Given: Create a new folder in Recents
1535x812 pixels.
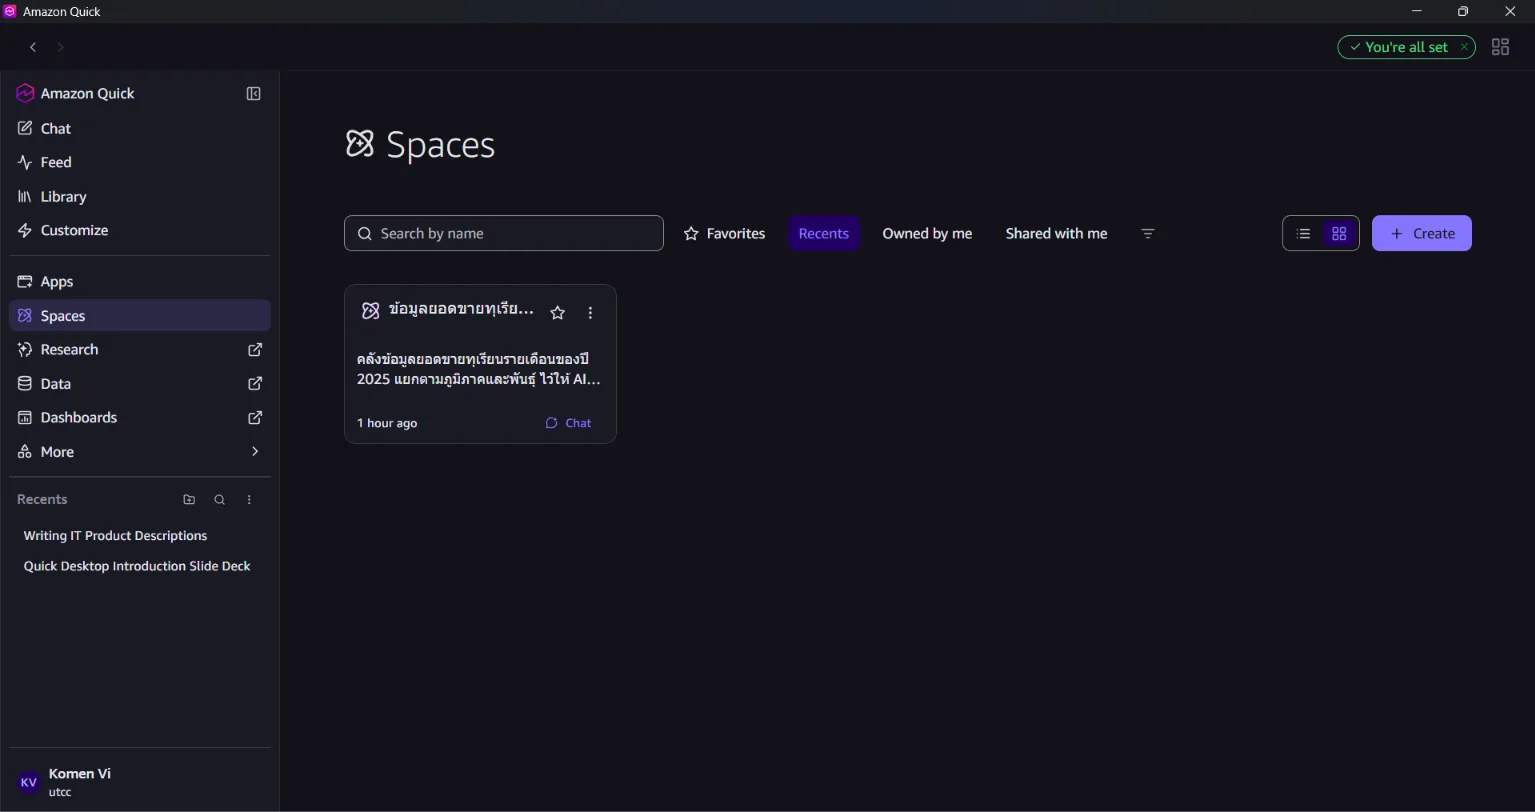Looking at the screenshot, I should 189,500.
